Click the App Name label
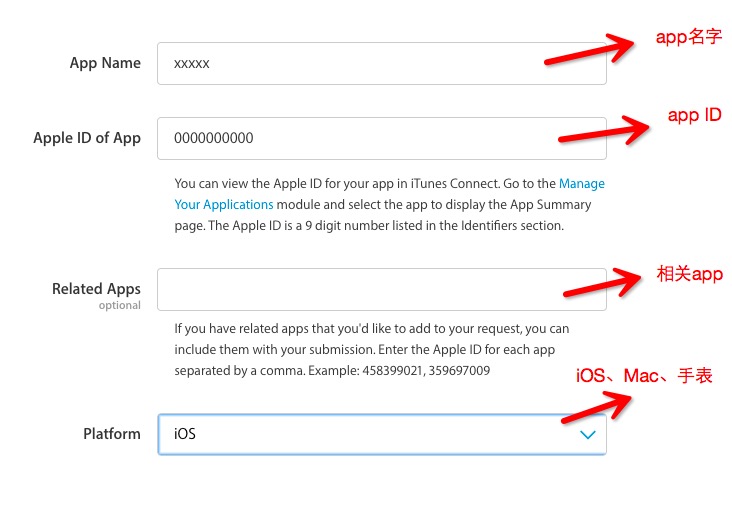Image resolution: width=732 pixels, height=508 pixels. coord(105,63)
